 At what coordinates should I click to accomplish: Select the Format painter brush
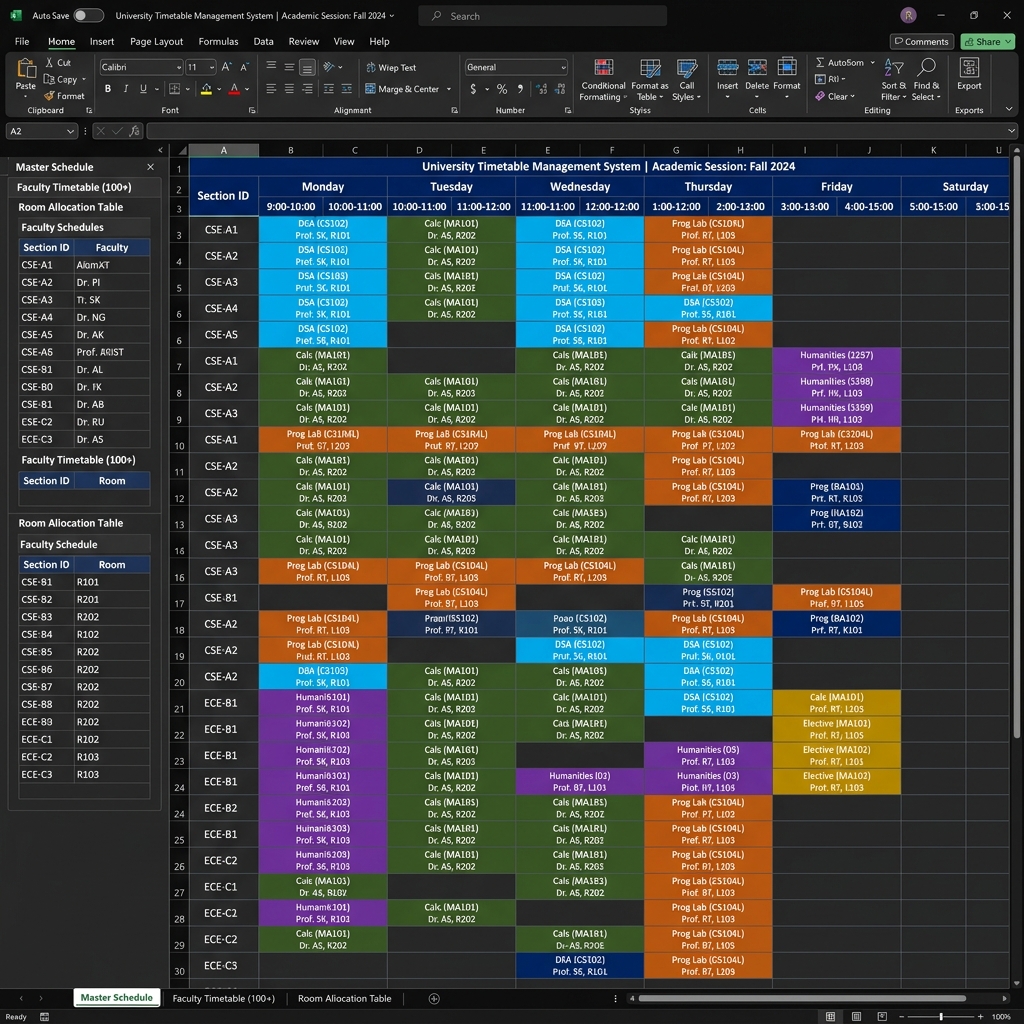[x=50, y=96]
